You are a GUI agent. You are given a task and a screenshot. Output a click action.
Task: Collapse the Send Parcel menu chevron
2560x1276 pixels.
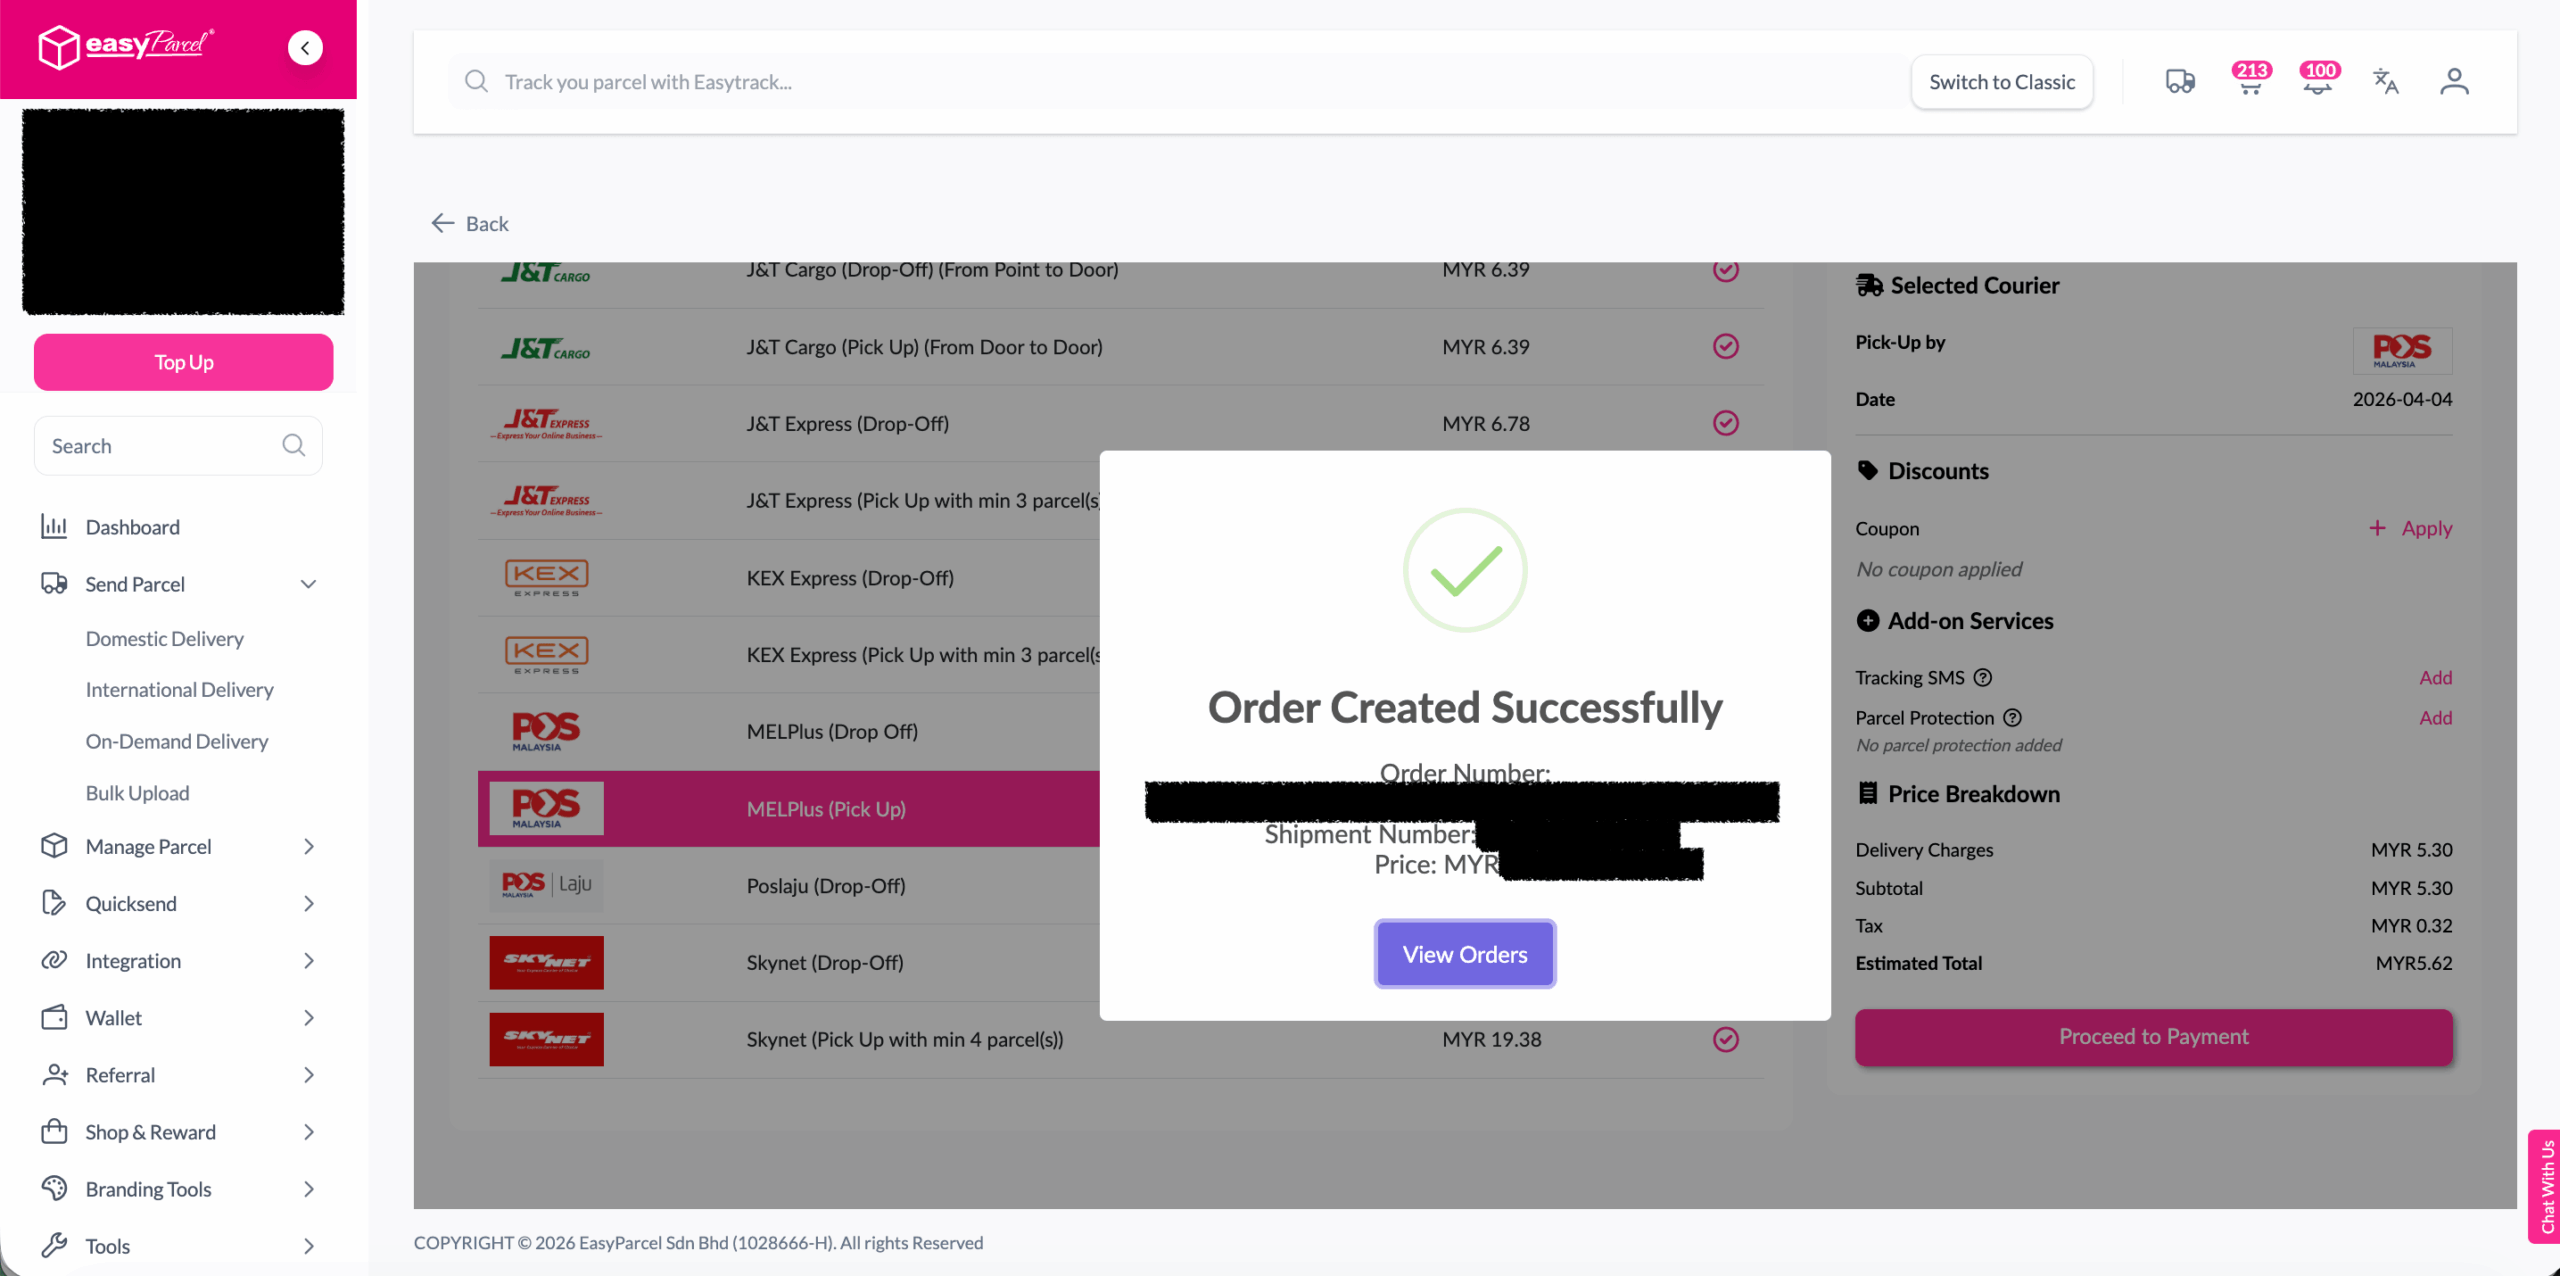point(308,584)
